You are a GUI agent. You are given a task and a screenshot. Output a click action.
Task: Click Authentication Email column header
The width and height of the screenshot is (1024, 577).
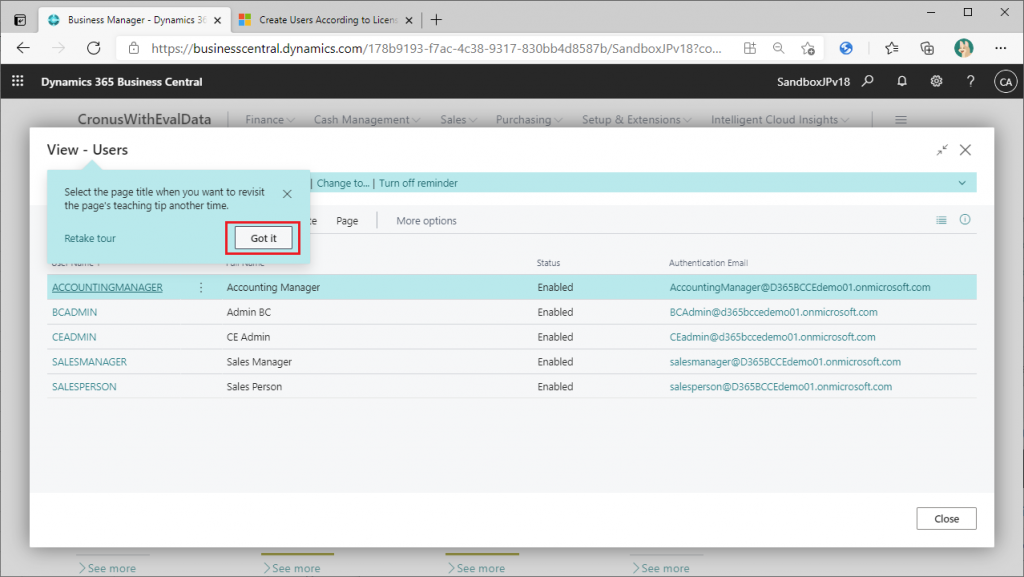708,262
